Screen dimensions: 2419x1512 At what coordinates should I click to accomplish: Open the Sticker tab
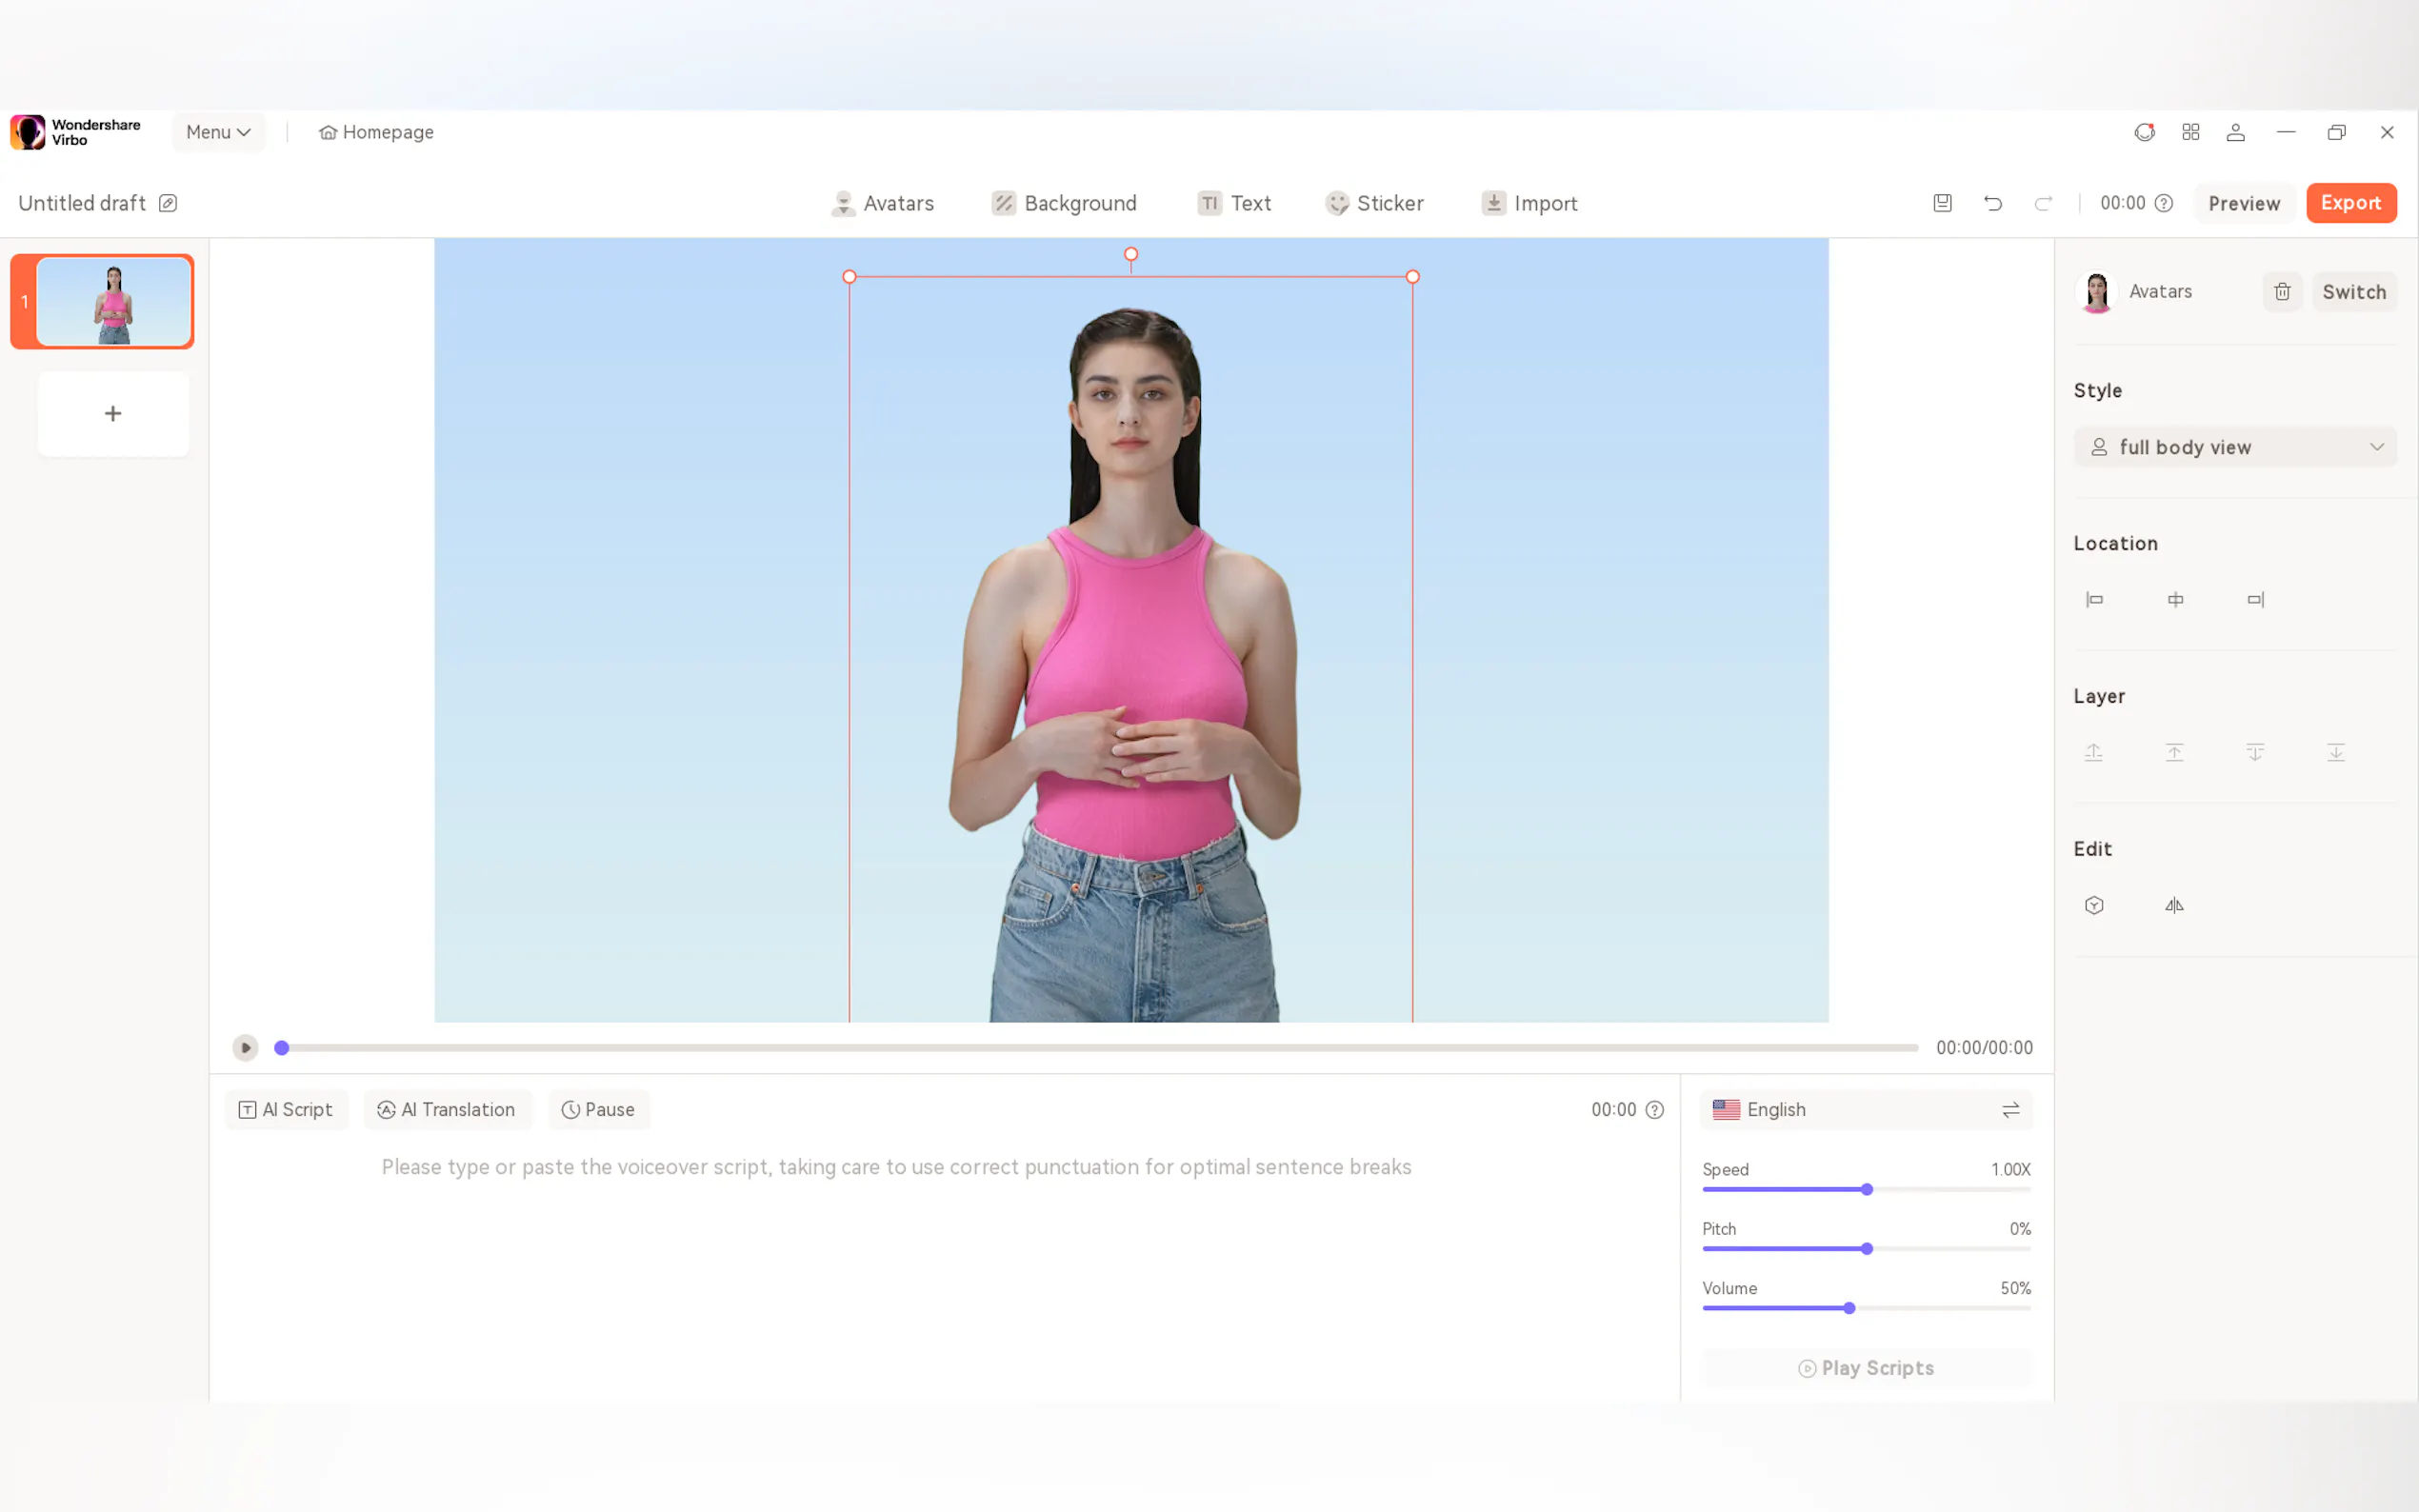pyautogui.click(x=1374, y=203)
